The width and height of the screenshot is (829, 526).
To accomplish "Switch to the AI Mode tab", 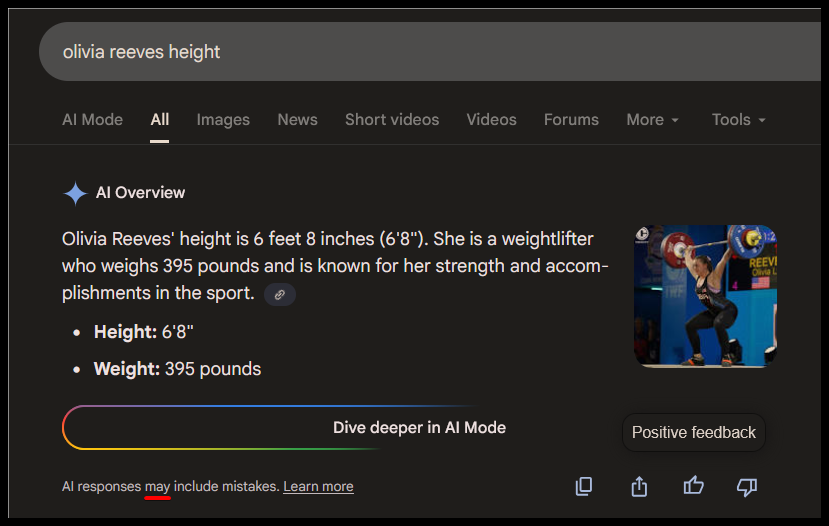I will [92, 120].
